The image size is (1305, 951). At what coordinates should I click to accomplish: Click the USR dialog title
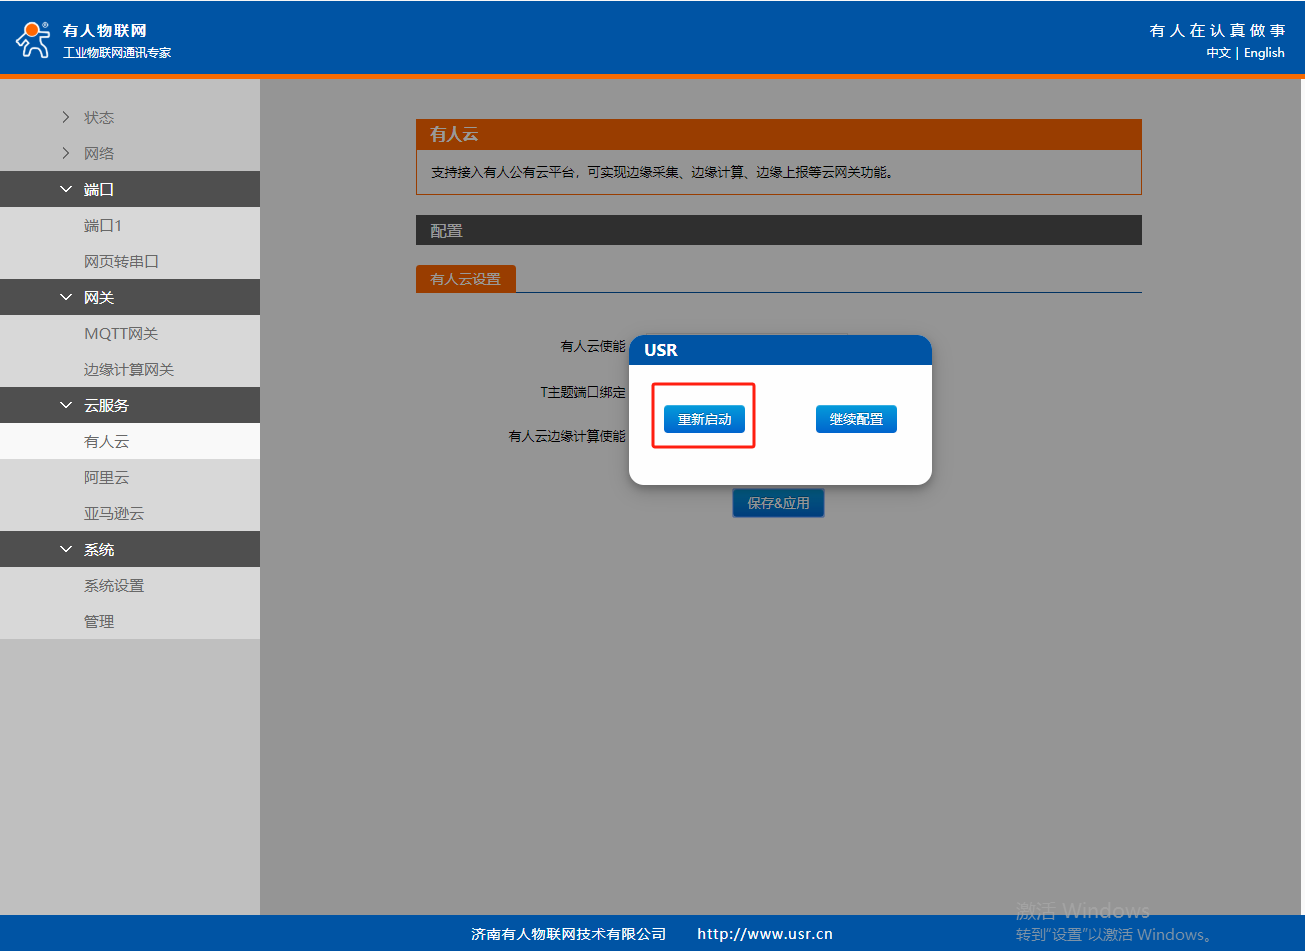coord(661,350)
